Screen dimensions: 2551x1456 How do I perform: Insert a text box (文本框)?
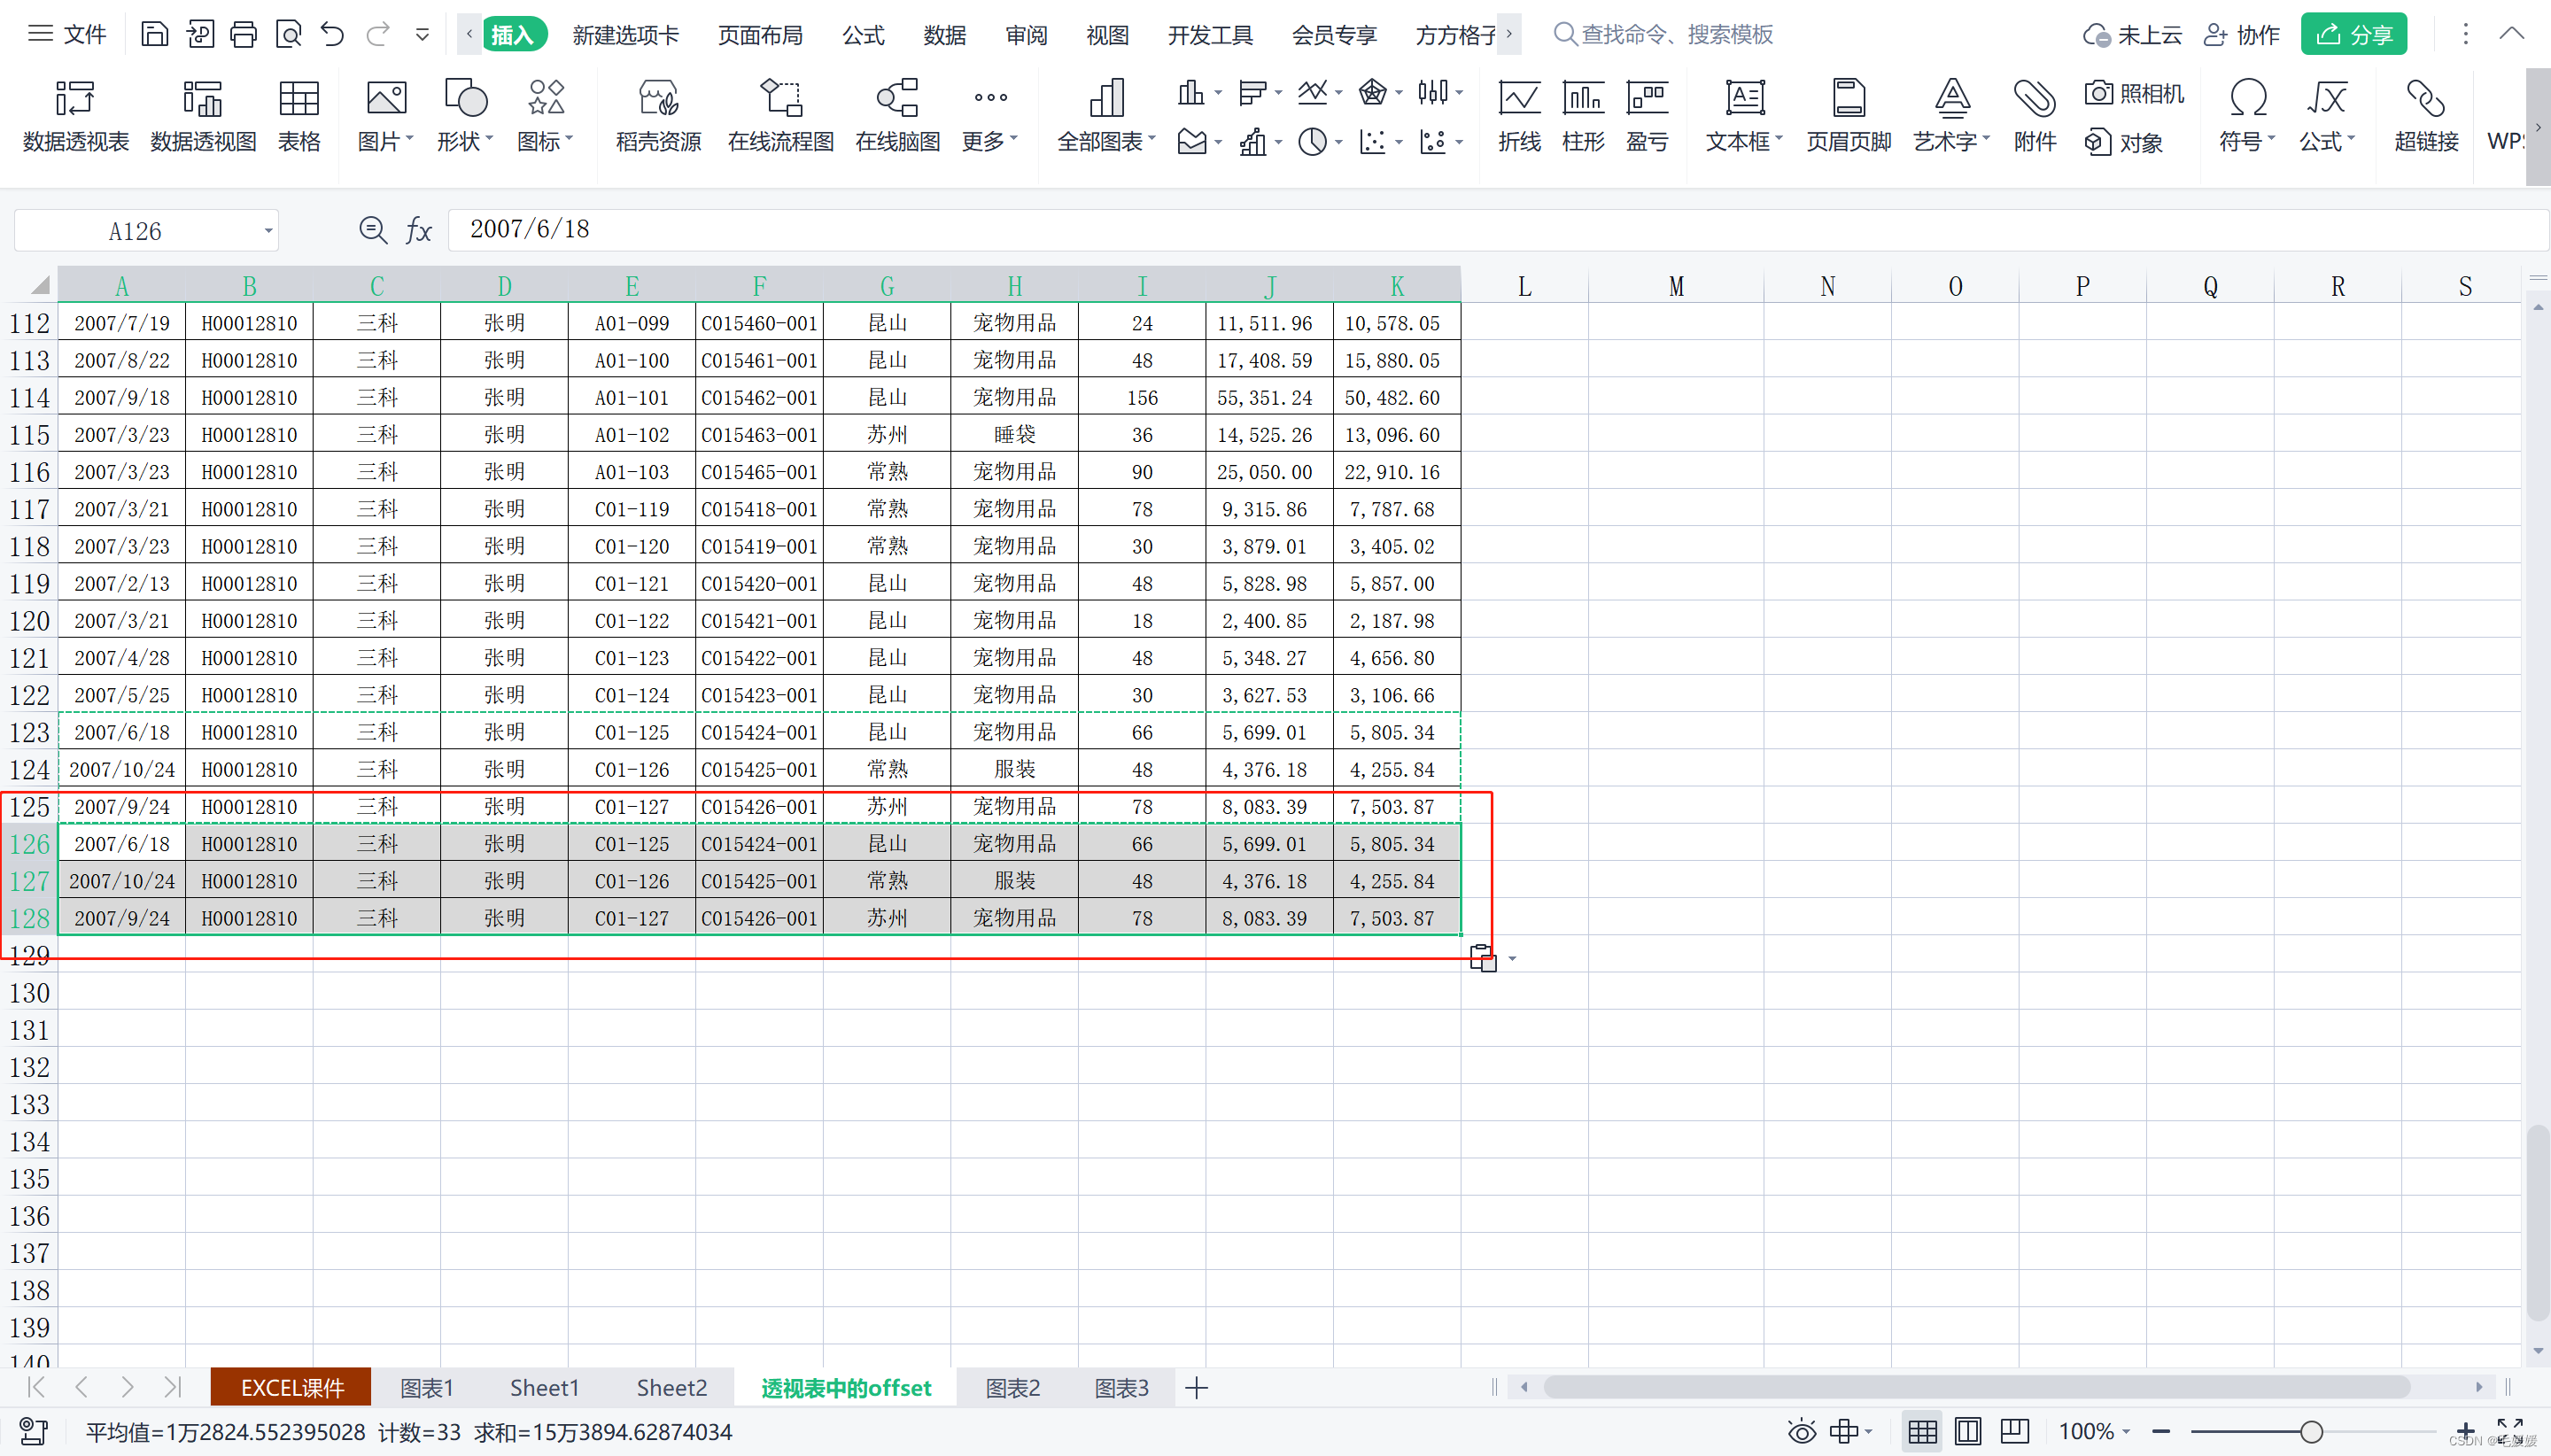tap(1744, 116)
